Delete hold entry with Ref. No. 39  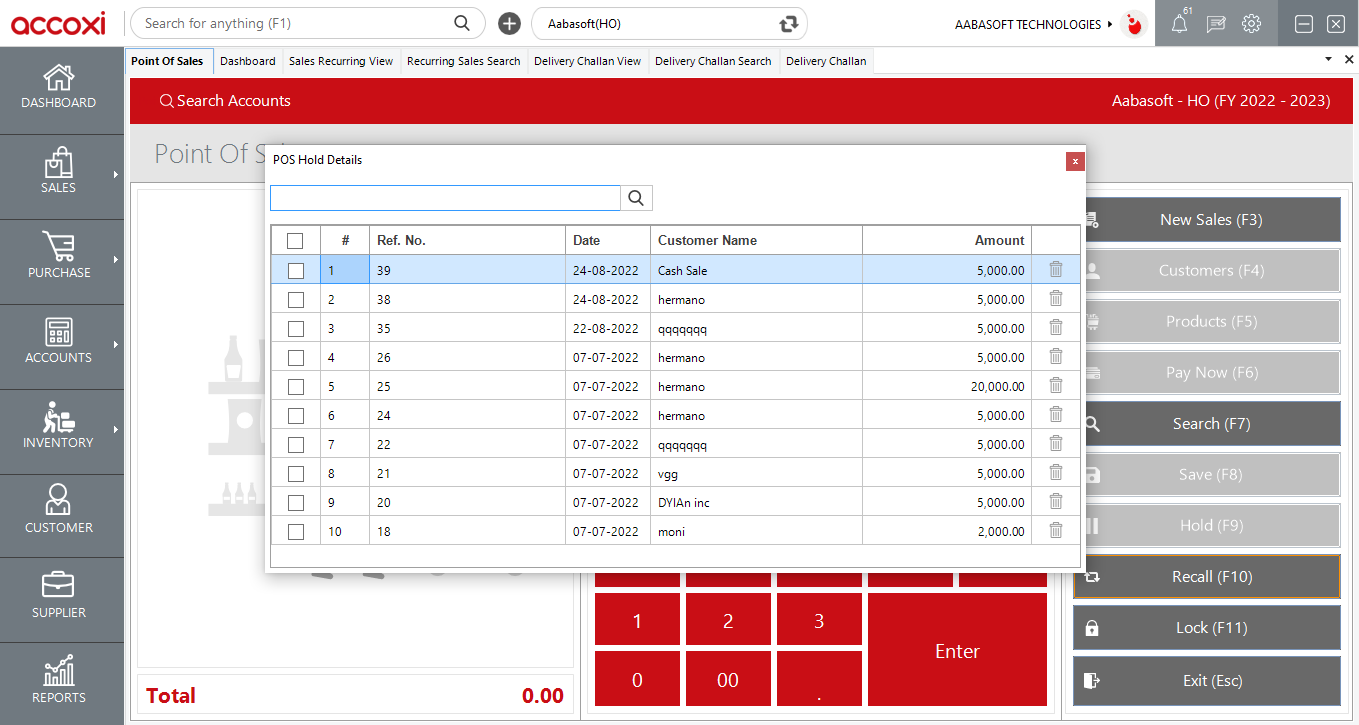point(1055,269)
